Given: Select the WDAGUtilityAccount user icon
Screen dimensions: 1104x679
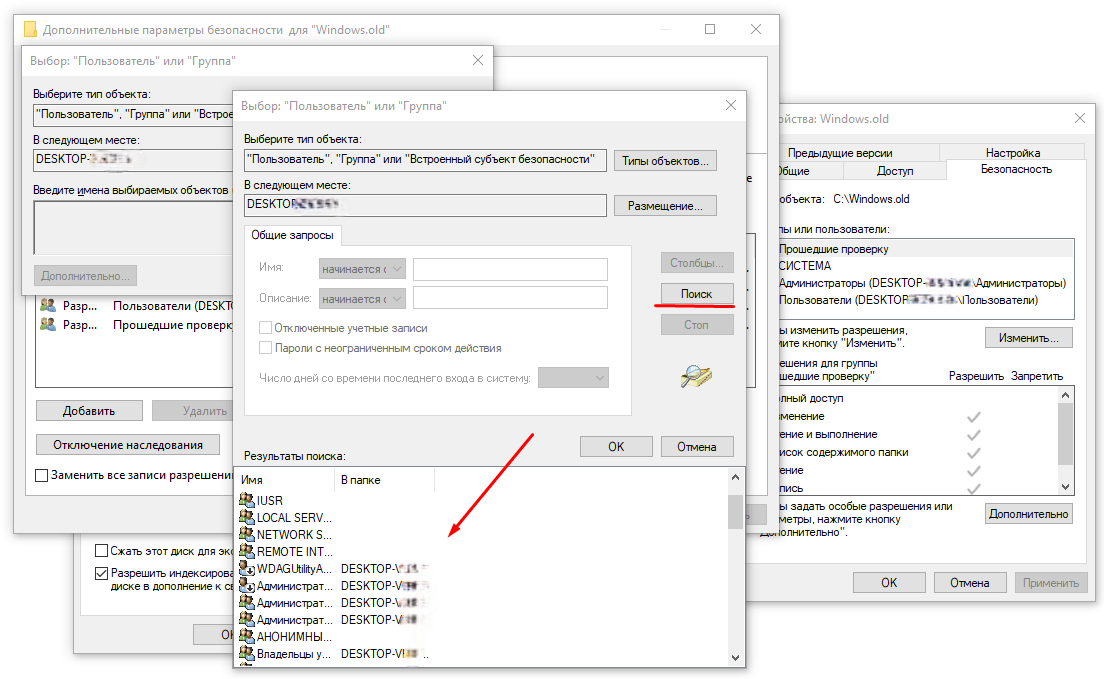Looking at the screenshot, I should (246, 568).
